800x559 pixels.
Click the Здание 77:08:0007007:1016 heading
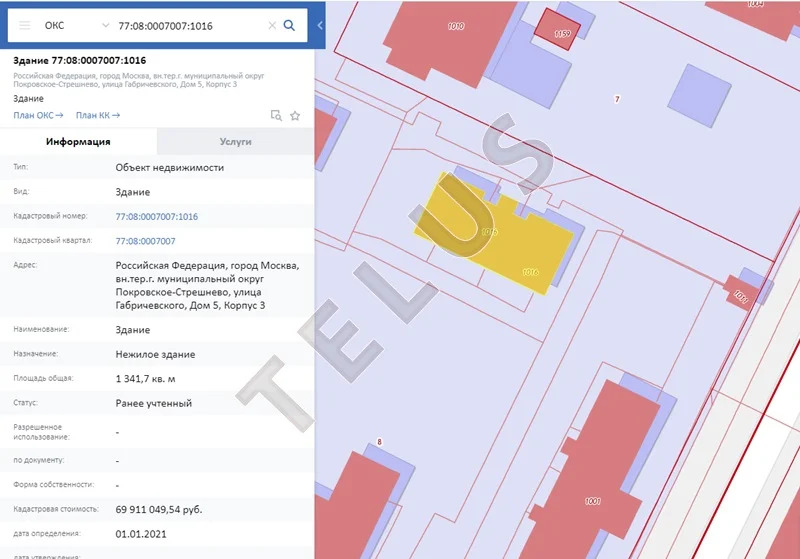(80, 60)
